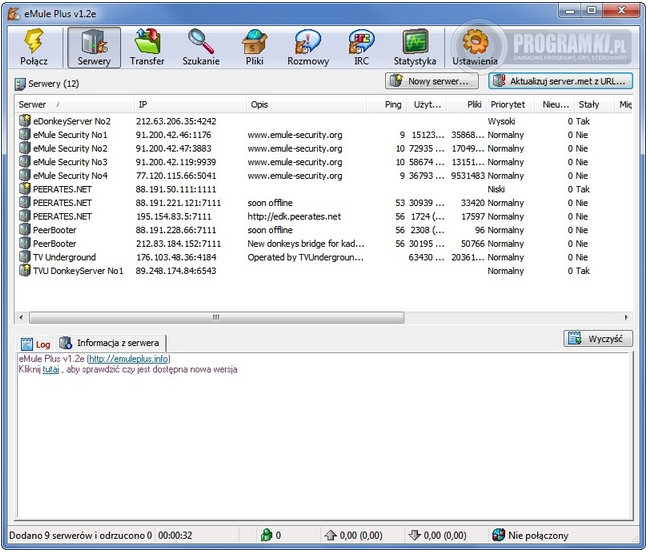Viewport: 649px width, 553px height.
Task: Click description 'New donkeys bridge for kad...'
Action: pyautogui.click(x=306, y=243)
